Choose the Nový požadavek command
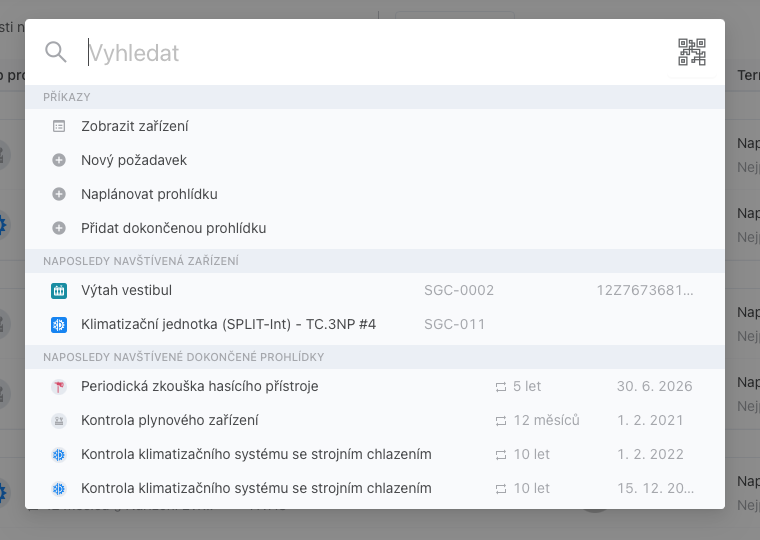The width and height of the screenshot is (760, 540). [134, 160]
